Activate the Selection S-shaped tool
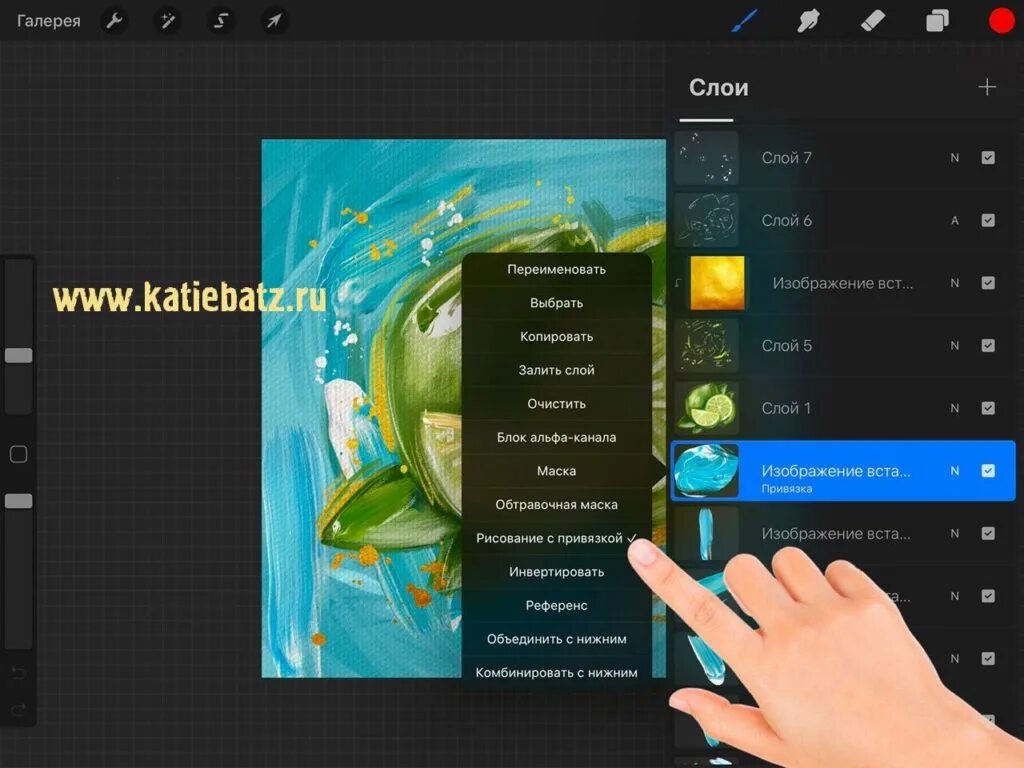The height and width of the screenshot is (768, 1024). (221, 21)
